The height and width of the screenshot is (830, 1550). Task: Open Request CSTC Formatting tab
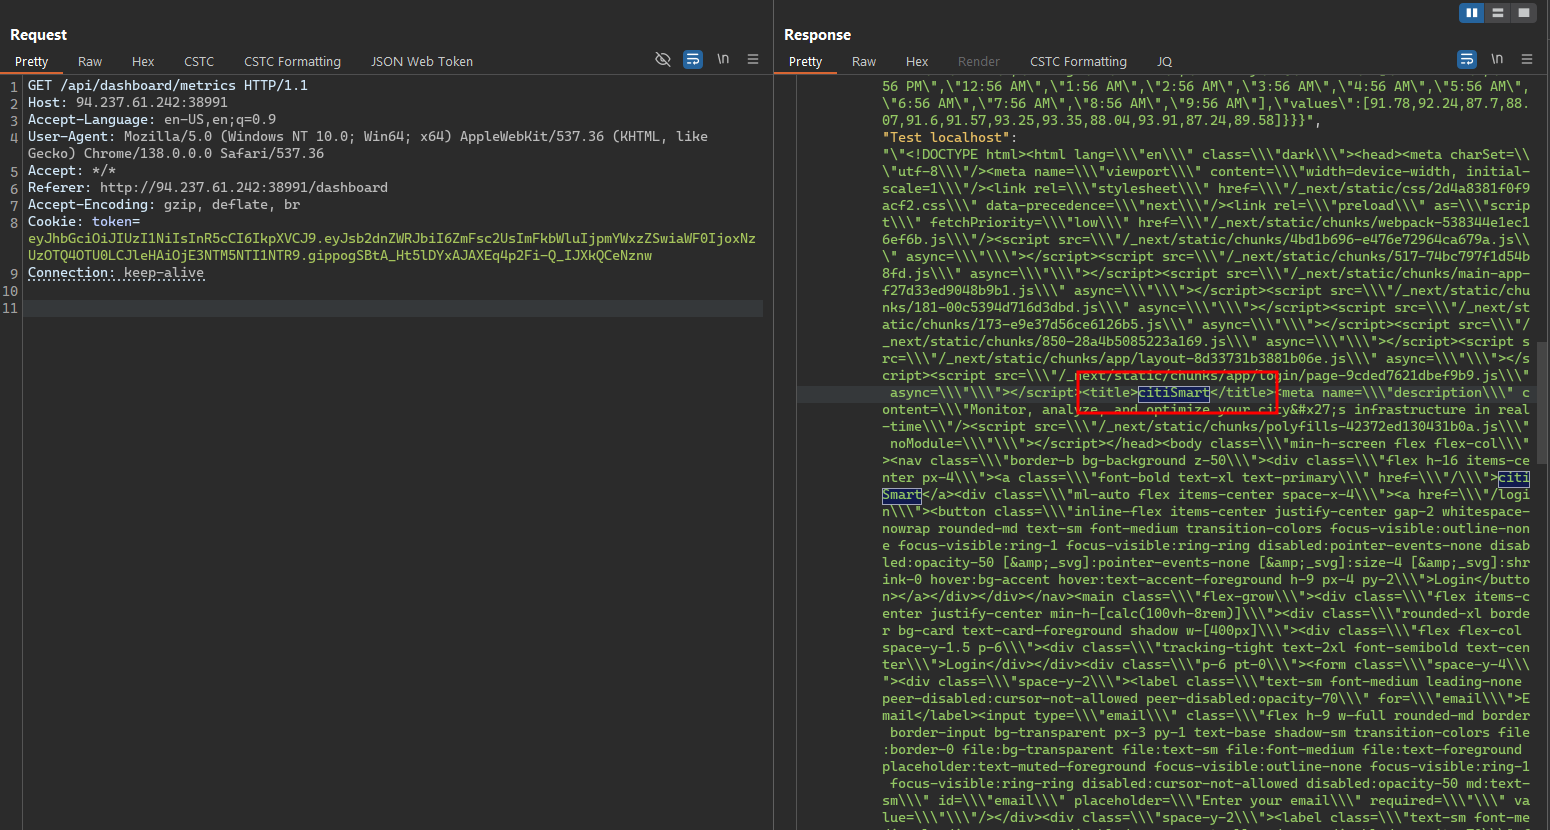coord(292,62)
